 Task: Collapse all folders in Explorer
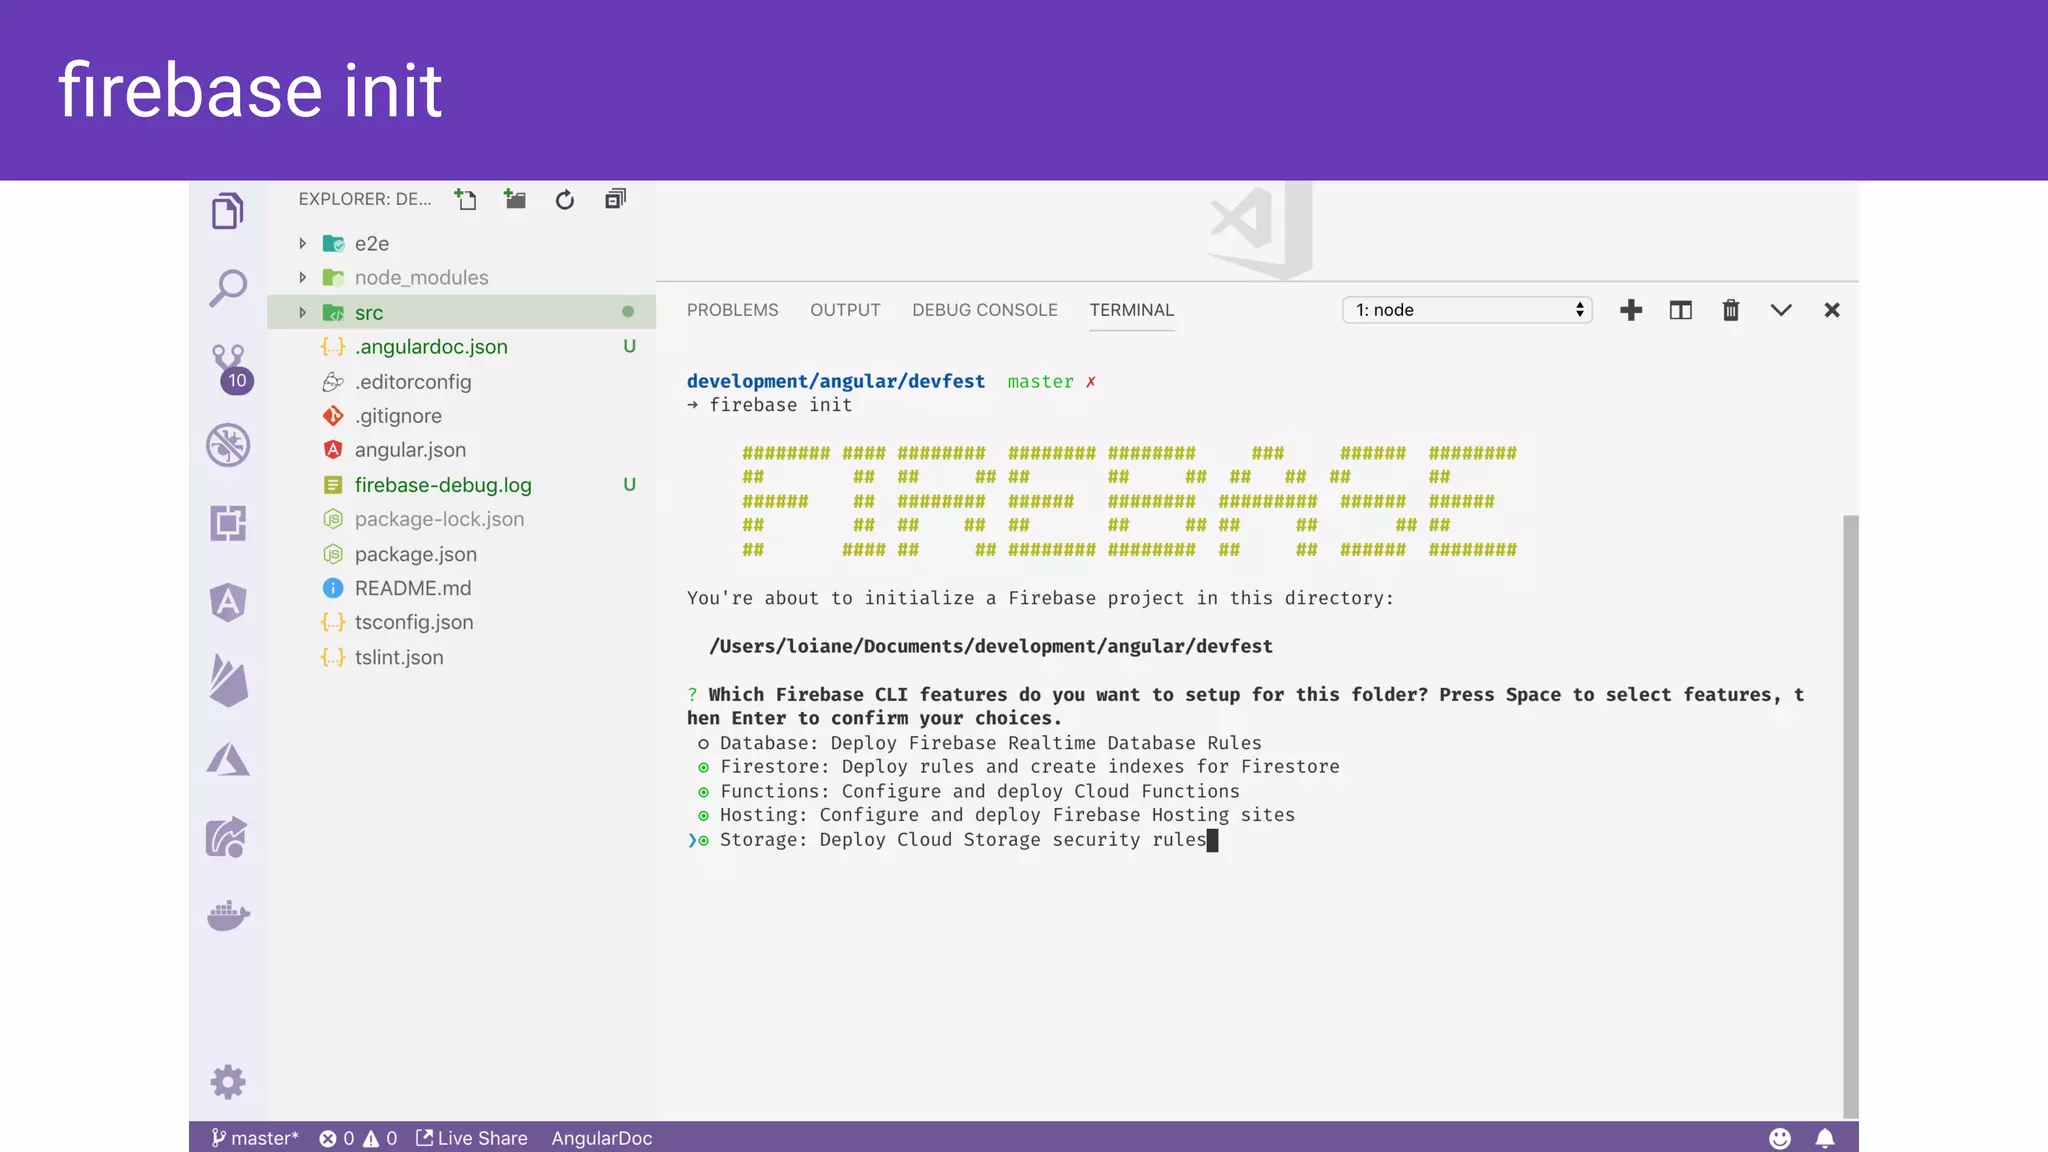click(x=615, y=199)
